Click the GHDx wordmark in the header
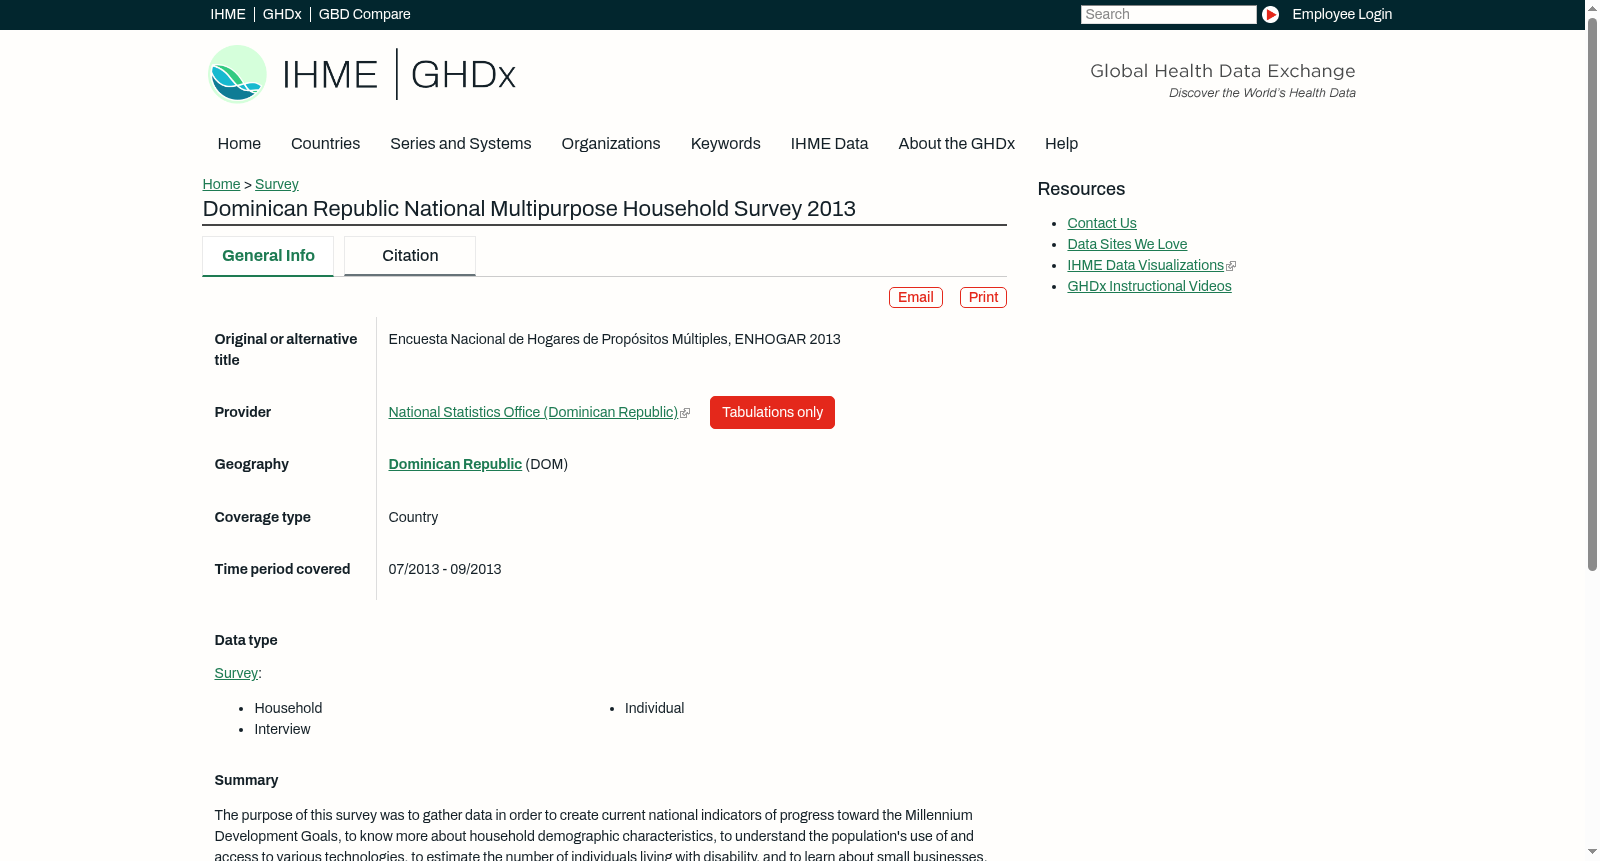This screenshot has width=1600, height=861. pyautogui.click(x=463, y=75)
